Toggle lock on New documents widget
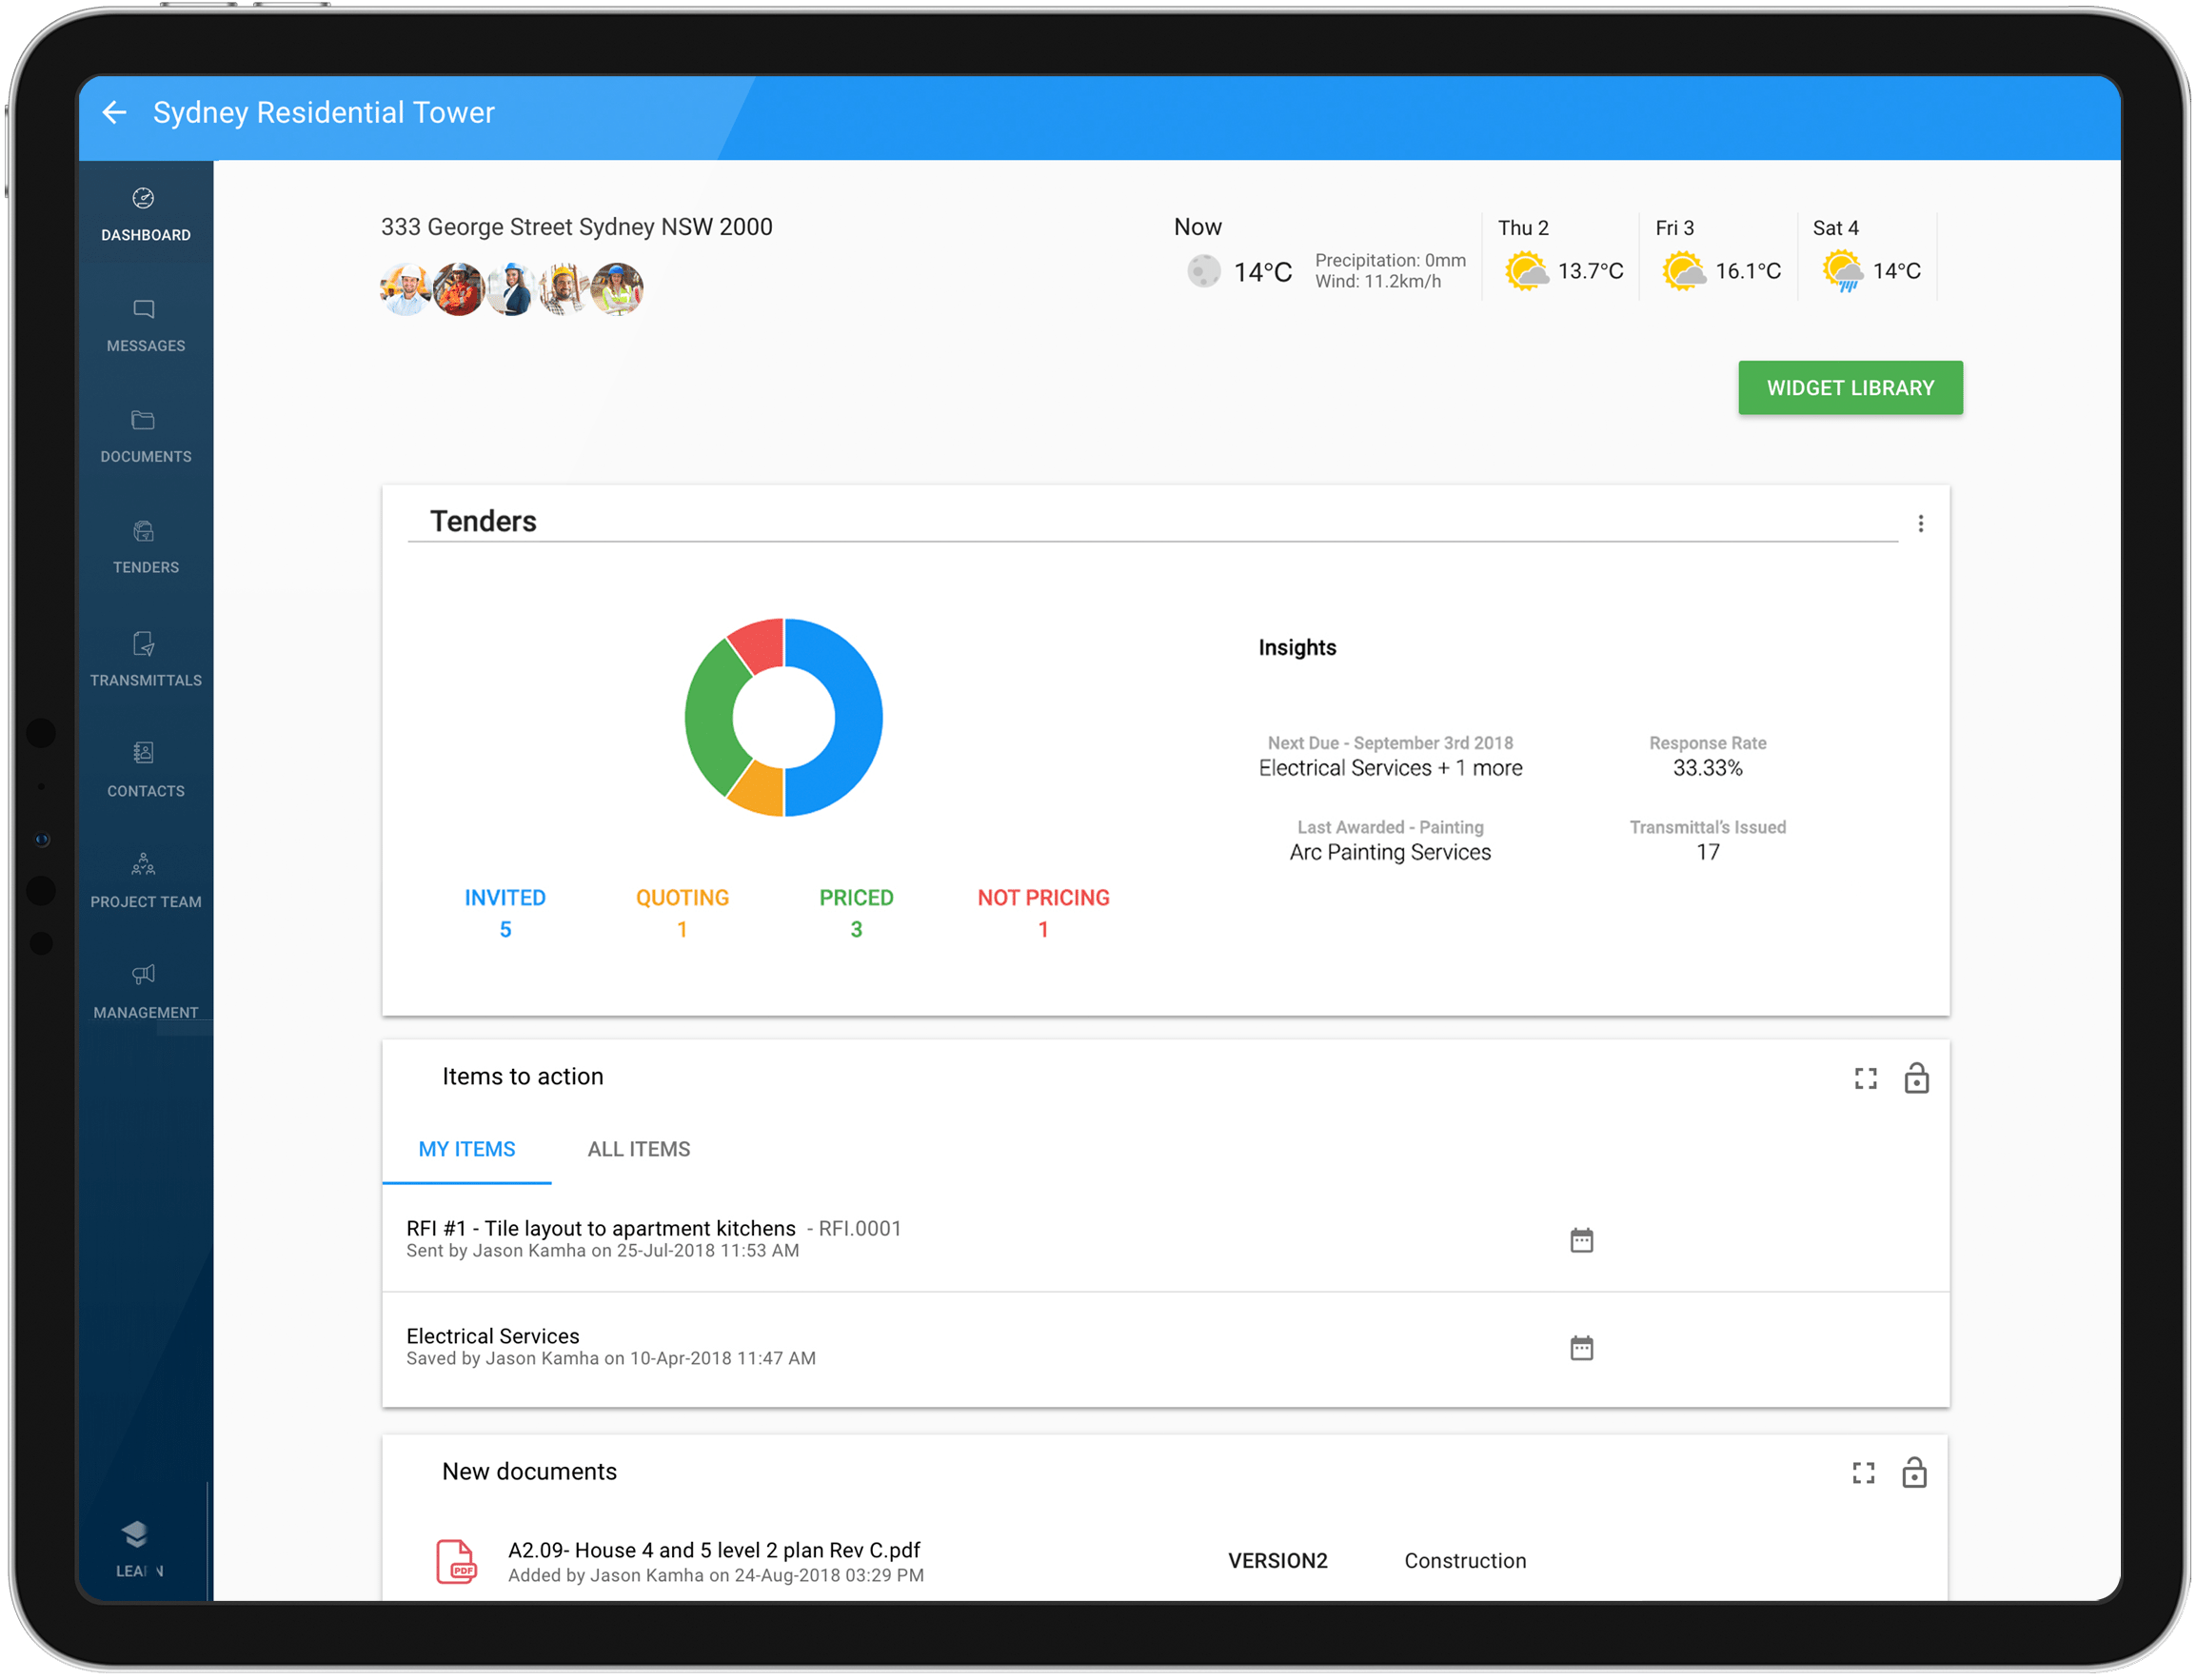 coord(1915,1472)
